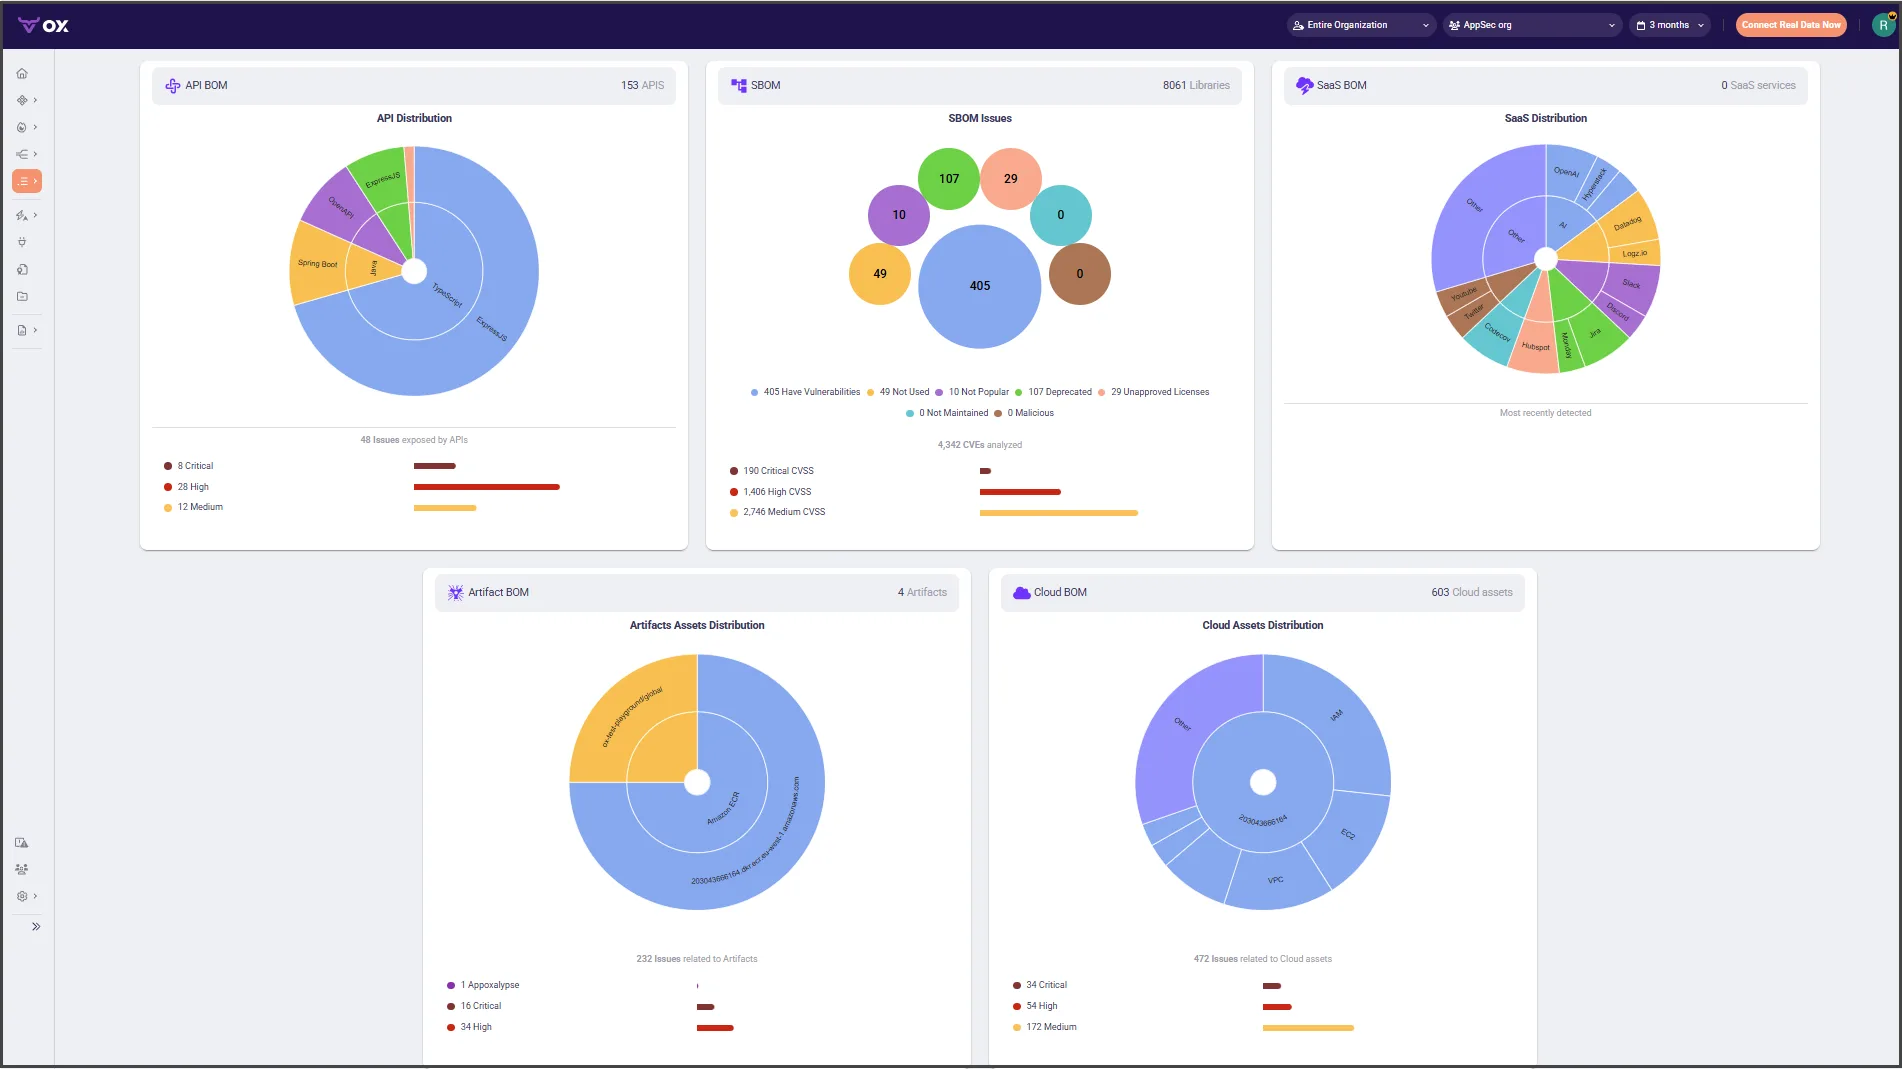Image resolution: width=1902 pixels, height=1069 pixels.
Task: Click the SaaS BOM lightning icon
Action: [1303, 85]
